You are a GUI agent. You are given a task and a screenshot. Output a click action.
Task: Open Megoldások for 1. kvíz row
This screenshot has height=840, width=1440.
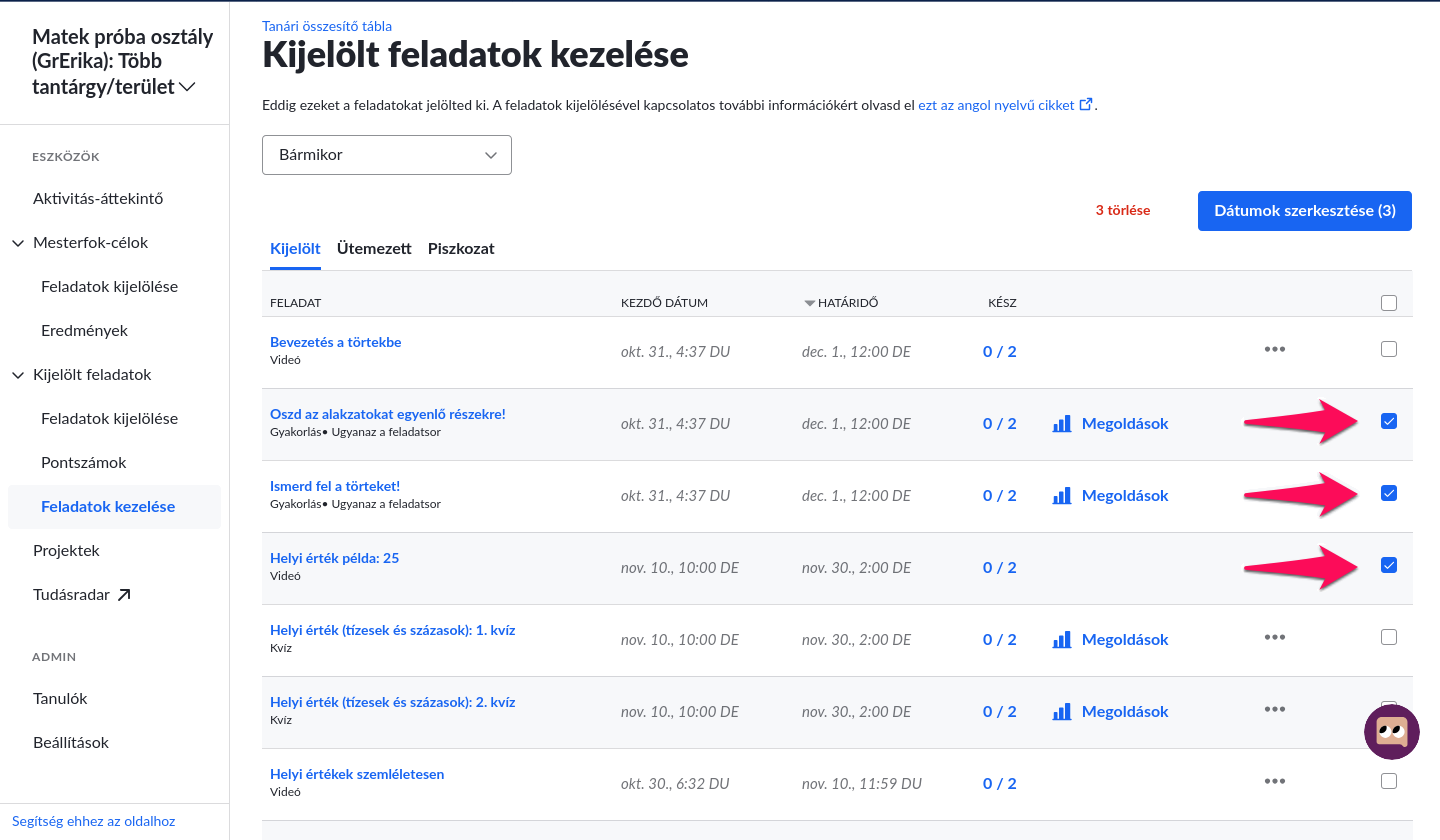1125,640
